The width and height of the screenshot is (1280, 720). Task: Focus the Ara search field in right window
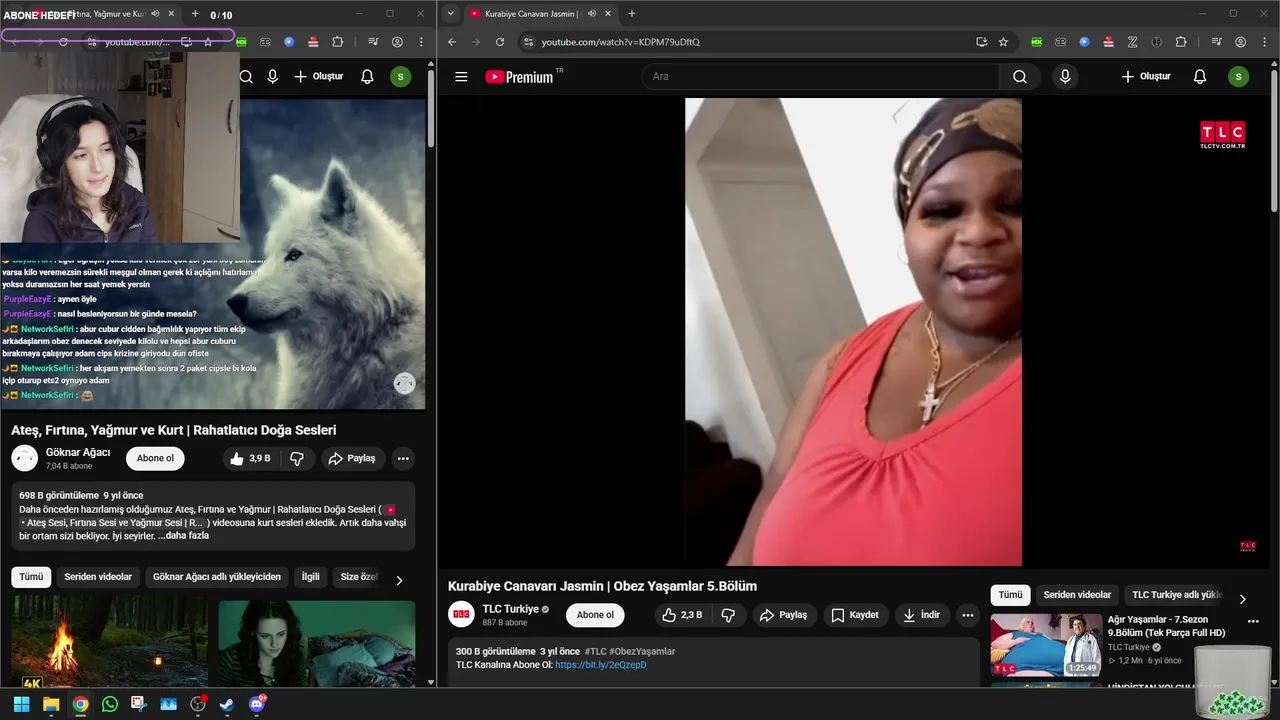(820, 77)
